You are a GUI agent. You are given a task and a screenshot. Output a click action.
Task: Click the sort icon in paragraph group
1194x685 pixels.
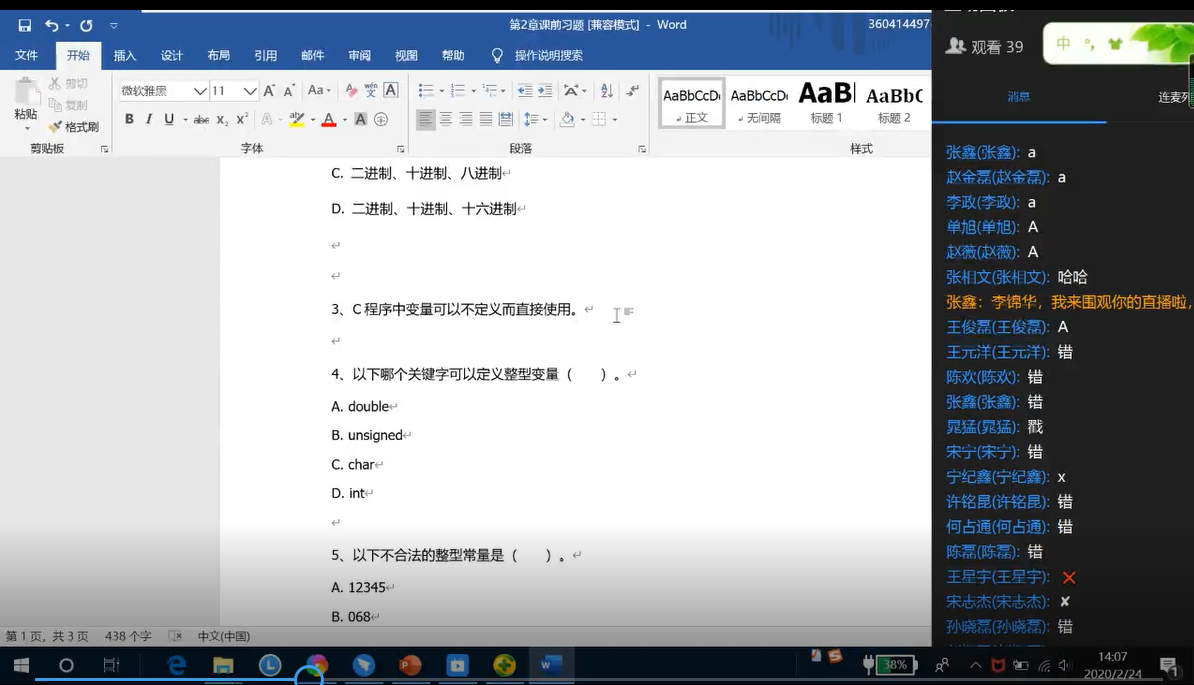coord(606,91)
